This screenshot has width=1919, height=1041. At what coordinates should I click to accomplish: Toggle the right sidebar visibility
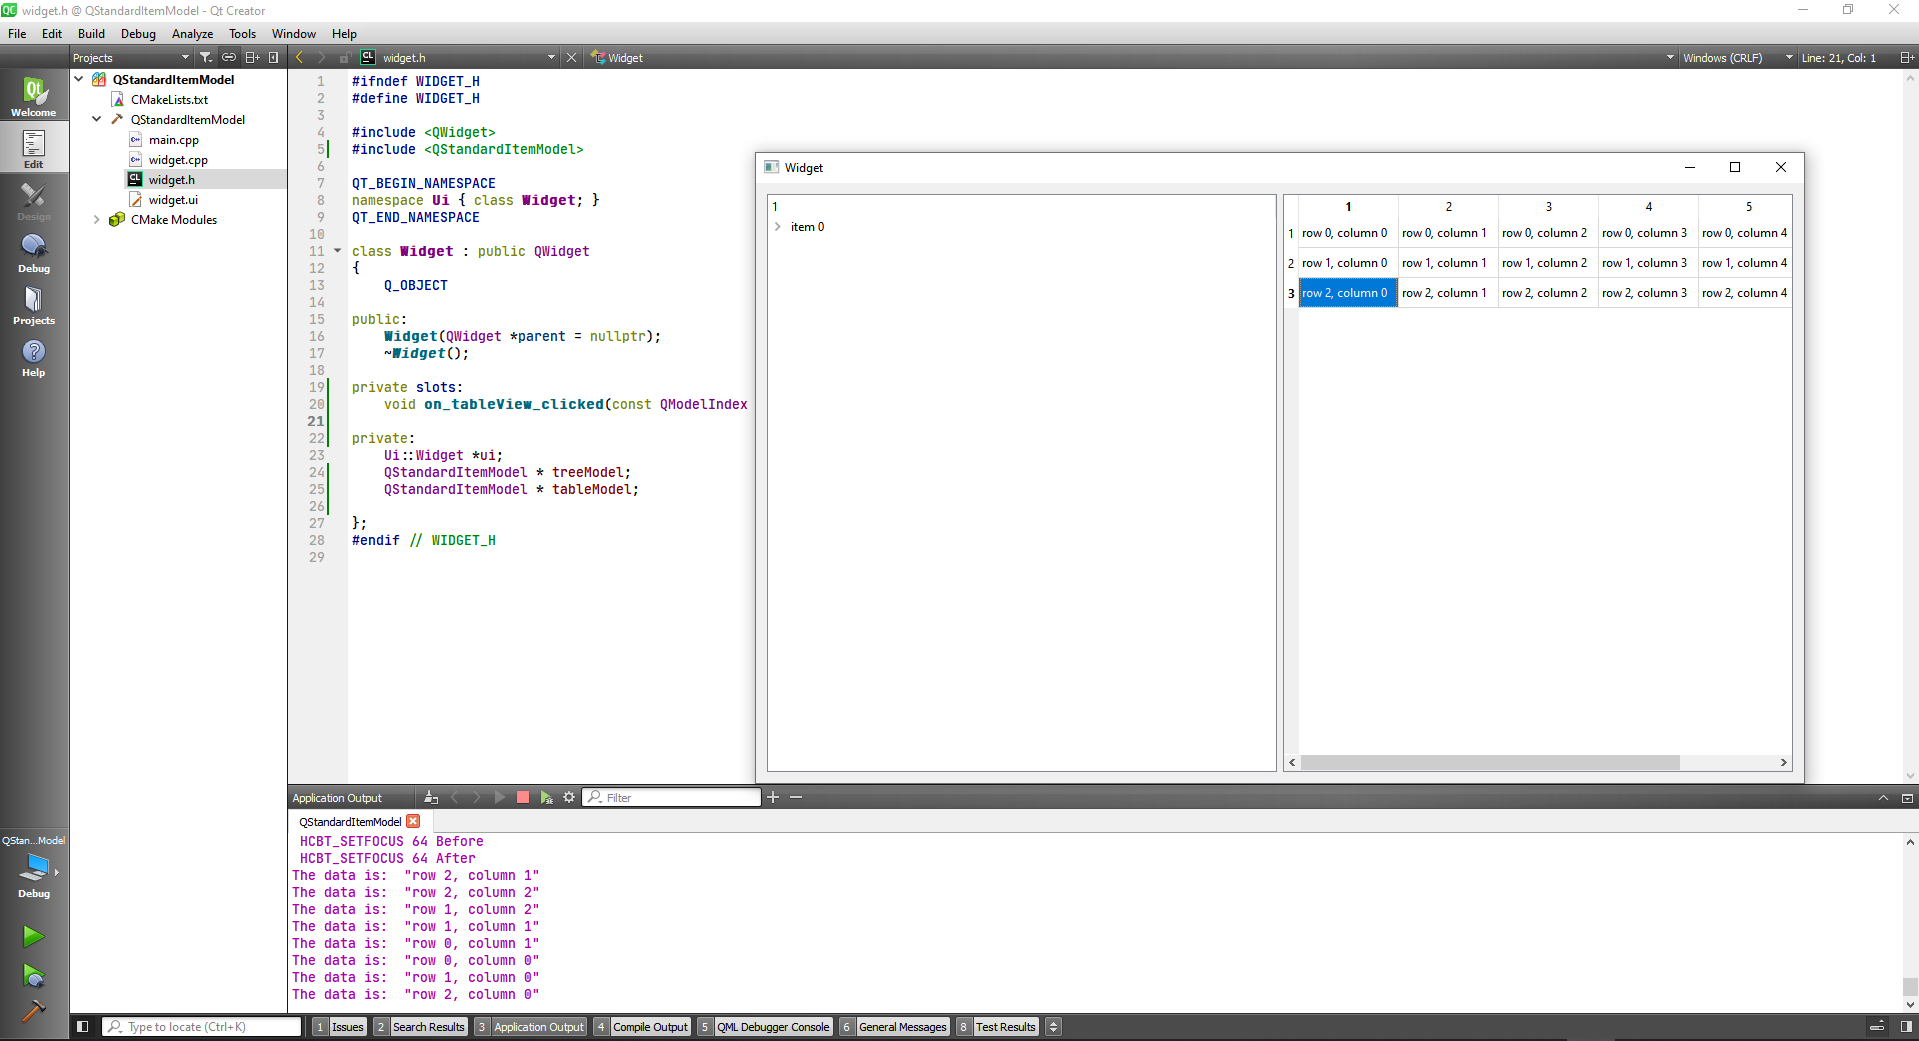[x=1906, y=1026]
